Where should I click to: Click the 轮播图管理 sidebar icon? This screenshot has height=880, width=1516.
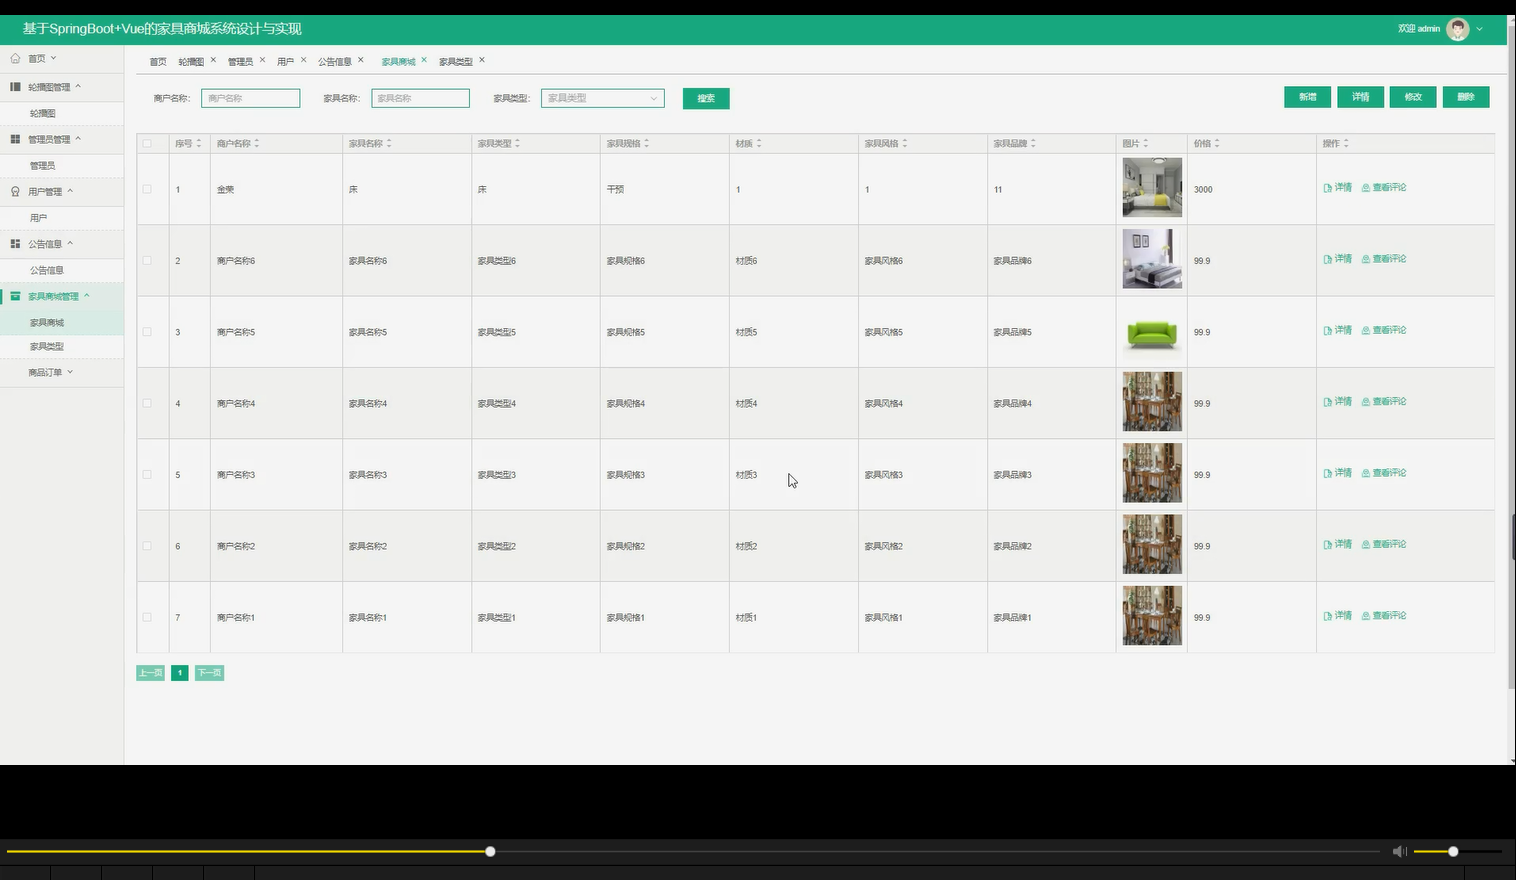coord(15,86)
